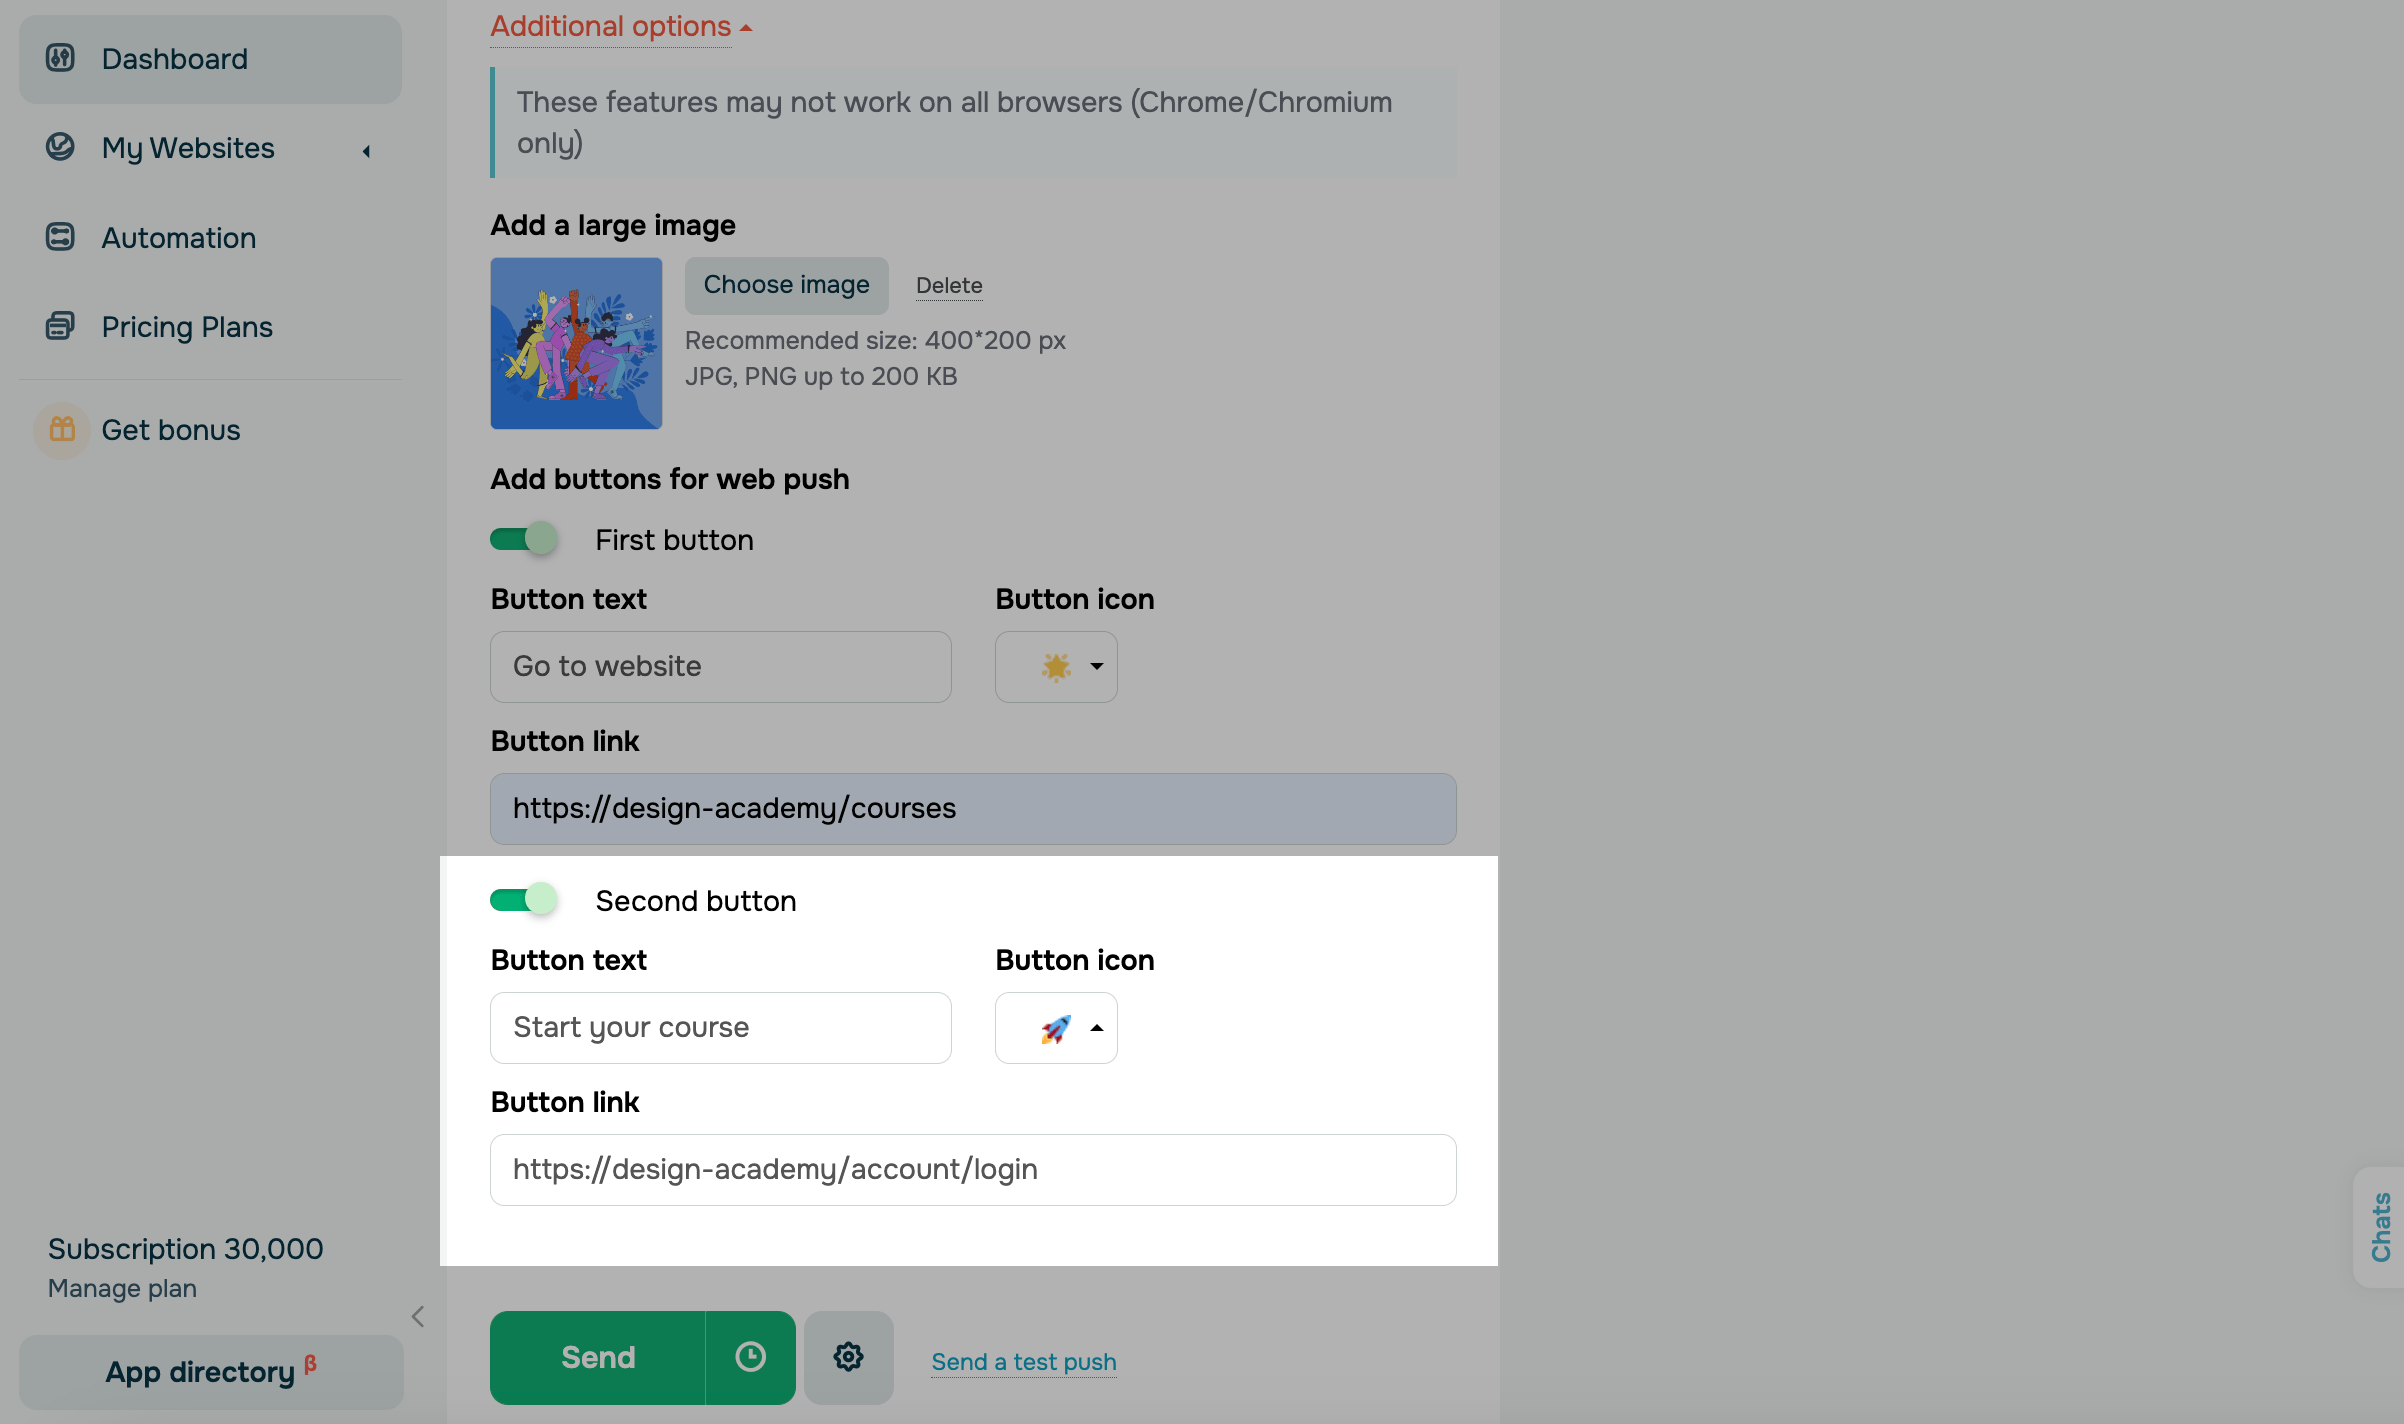Click the Automation sidebar icon
This screenshot has width=2404, height=1424.
click(x=60, y=237)
